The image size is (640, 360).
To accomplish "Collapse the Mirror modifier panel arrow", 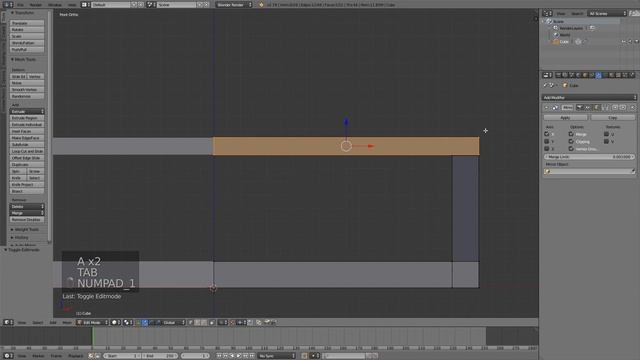I will click(546, 107).
